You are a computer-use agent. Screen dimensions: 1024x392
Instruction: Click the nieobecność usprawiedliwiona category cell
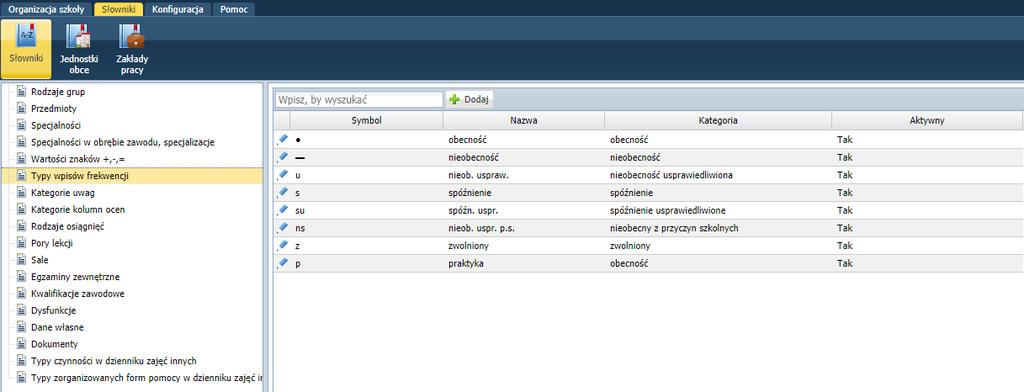click(718, 175)
